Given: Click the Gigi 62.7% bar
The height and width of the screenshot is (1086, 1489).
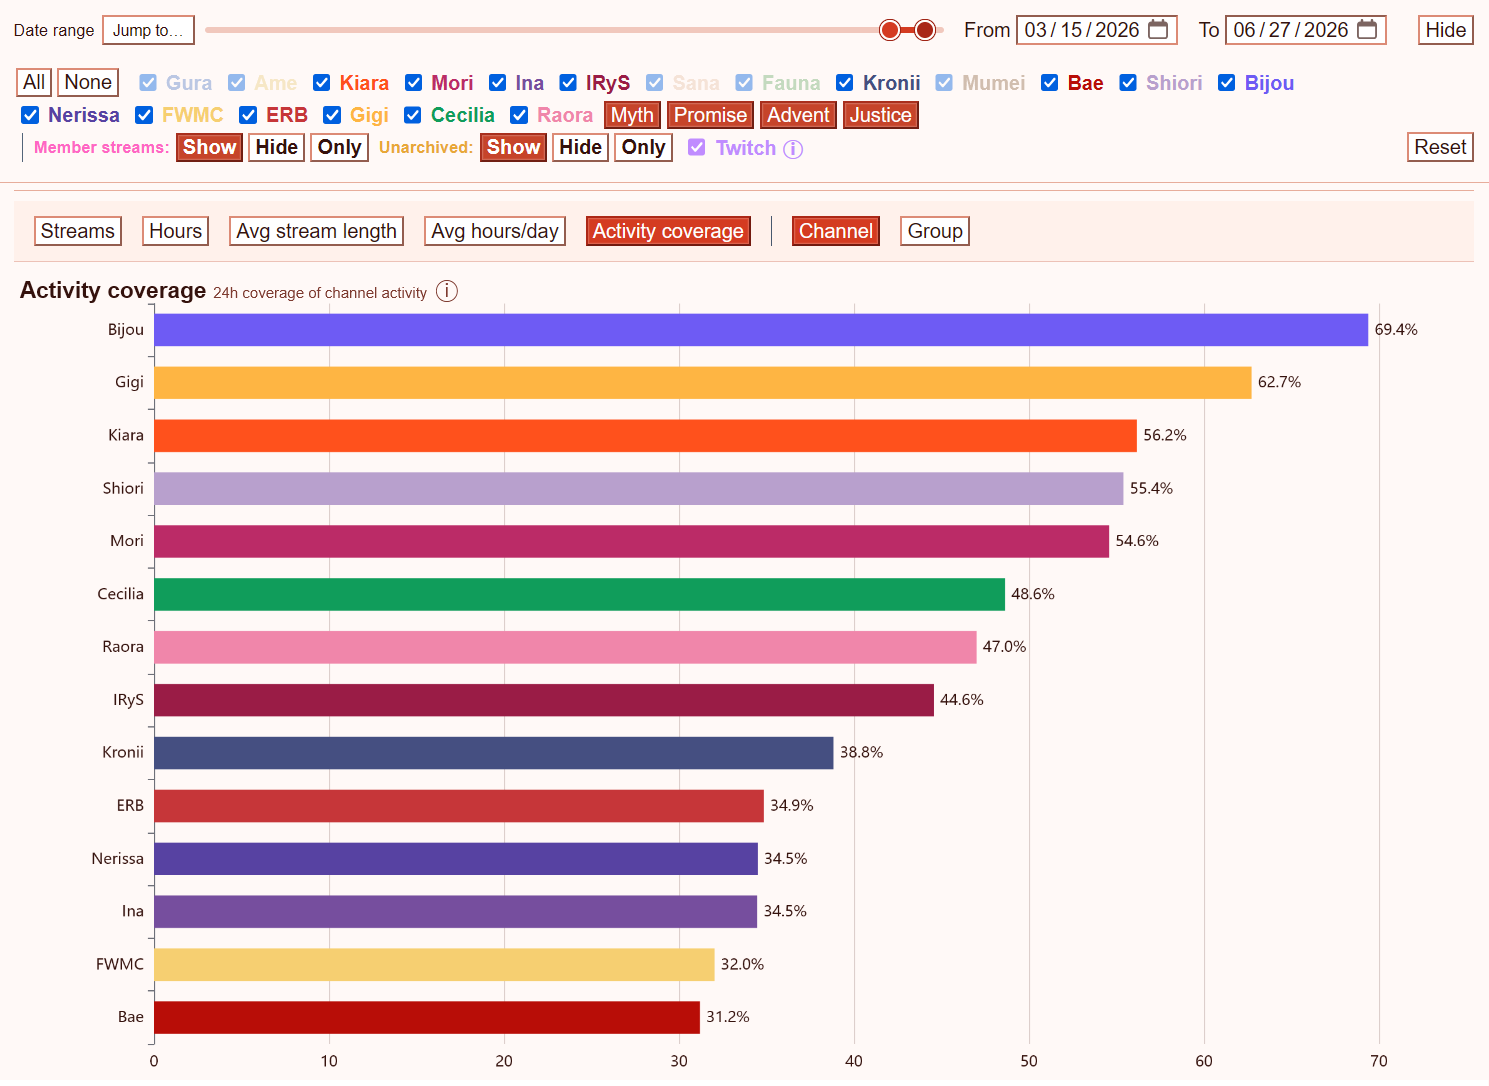Looking at the screenshot, I should tap(703, 383).
